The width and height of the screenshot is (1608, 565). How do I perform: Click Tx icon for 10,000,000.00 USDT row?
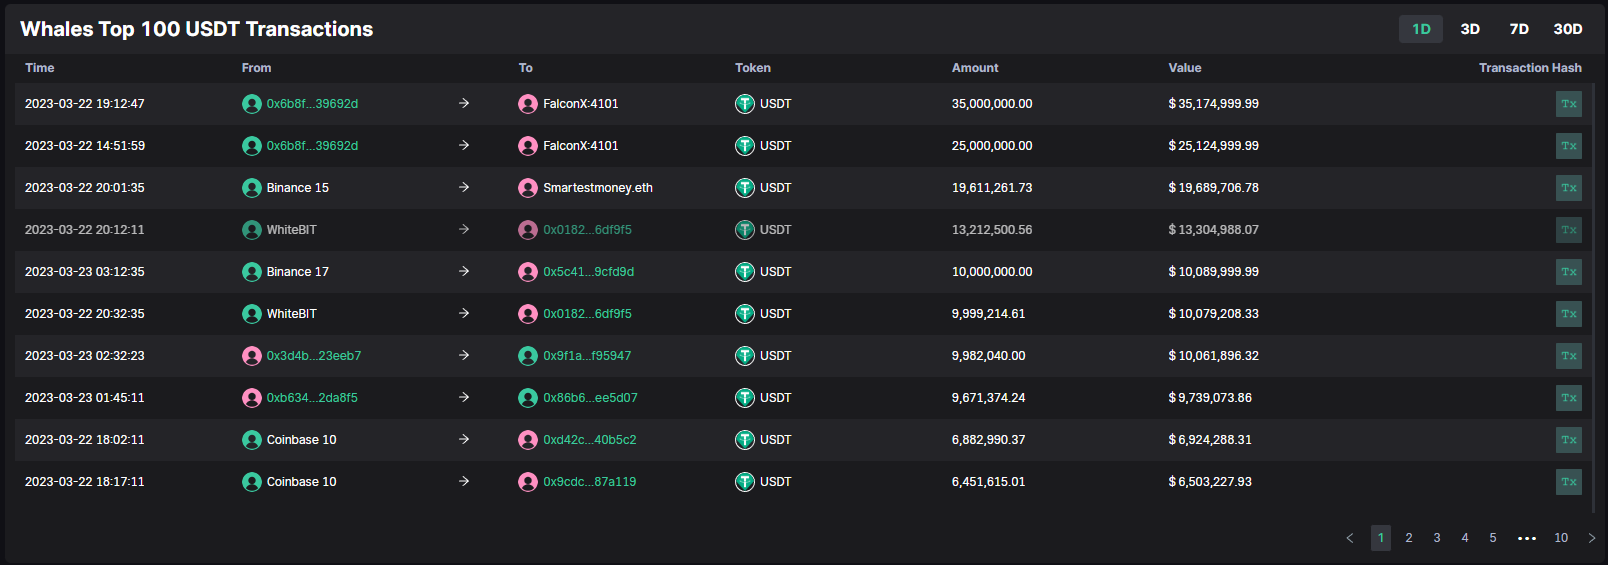point(1568,272)
